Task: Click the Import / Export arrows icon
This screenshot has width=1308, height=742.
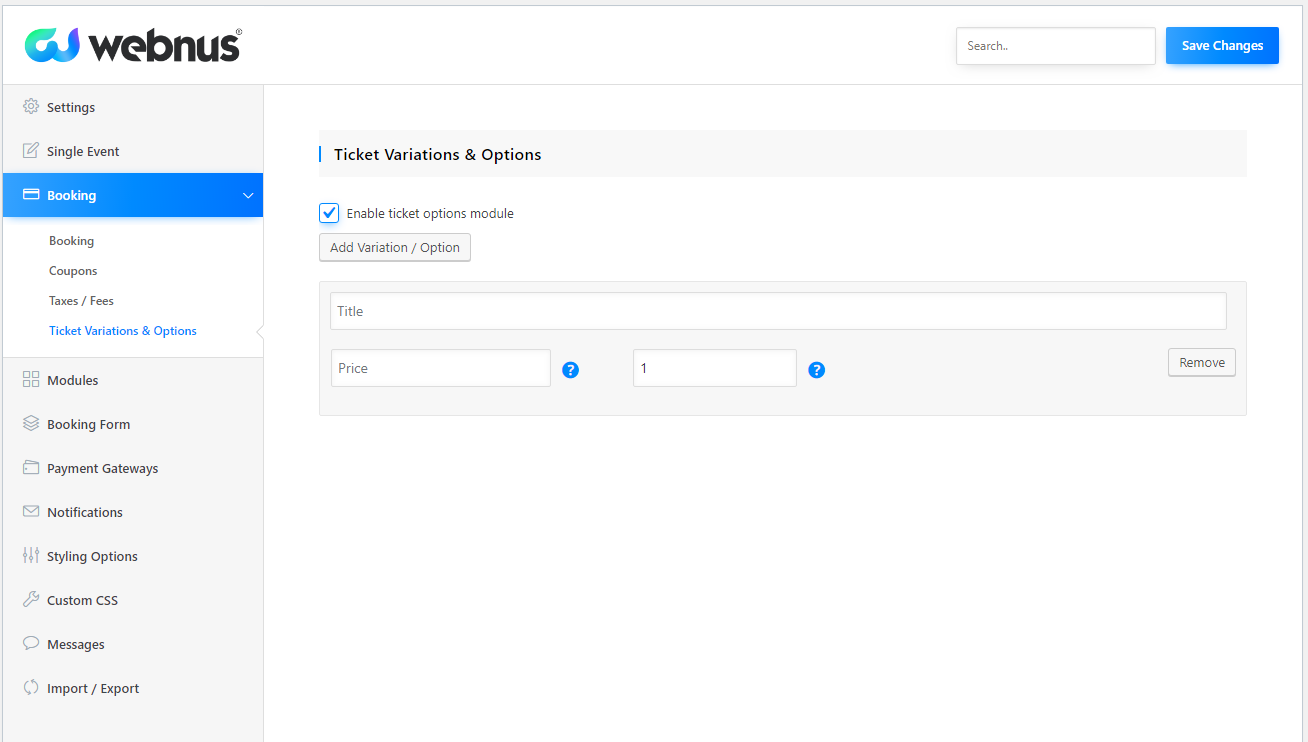Action: click(31, 687)
